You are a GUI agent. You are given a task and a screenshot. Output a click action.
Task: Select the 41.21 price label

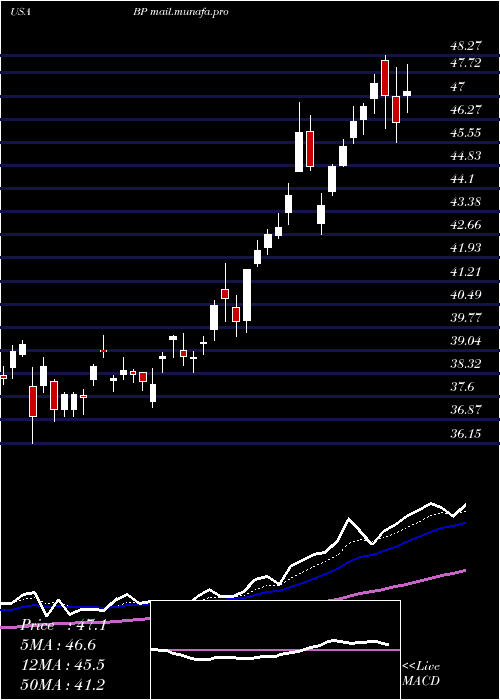pos(466,271)
